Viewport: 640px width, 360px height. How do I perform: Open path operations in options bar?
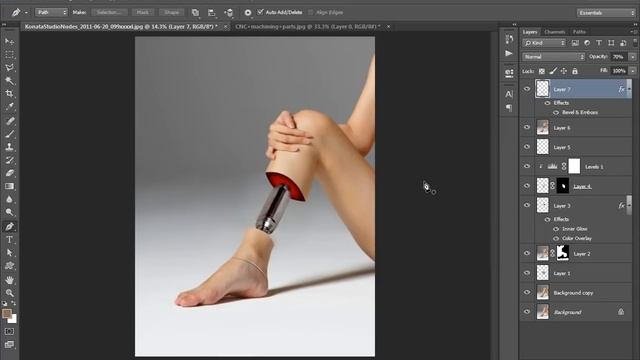pos(196,13)
